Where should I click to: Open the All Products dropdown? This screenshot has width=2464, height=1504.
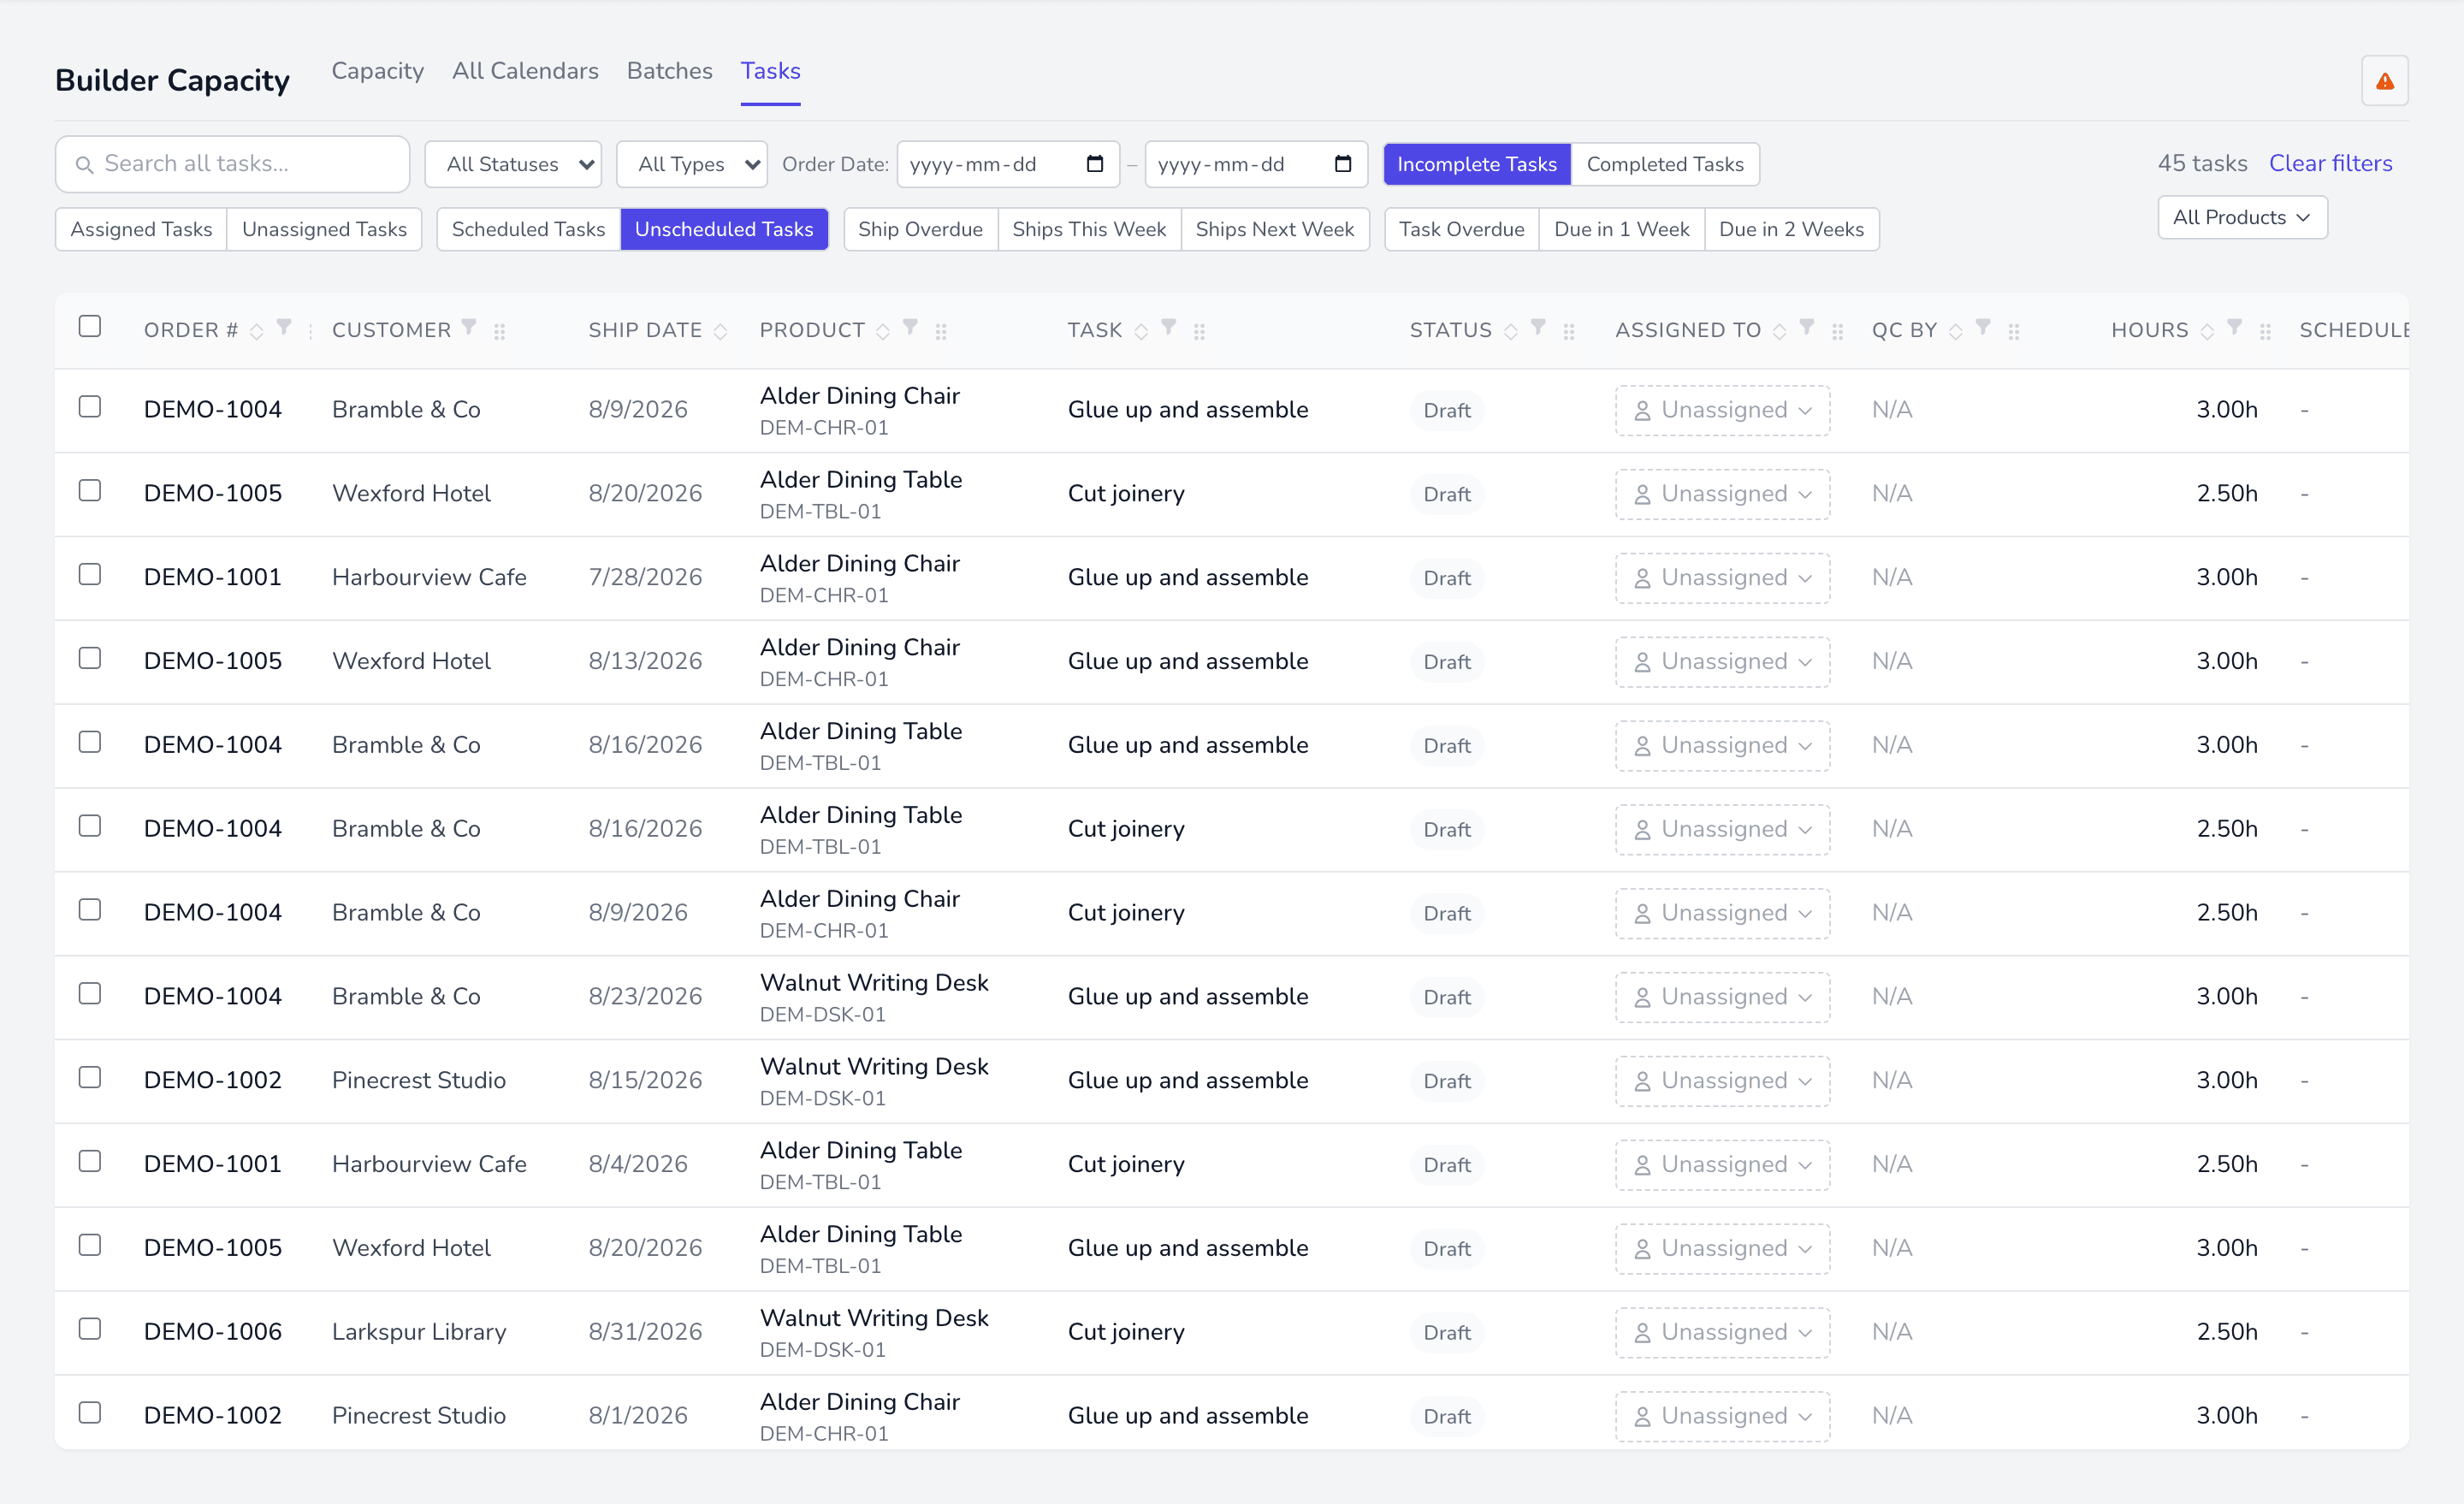[x=2242, y=217]
